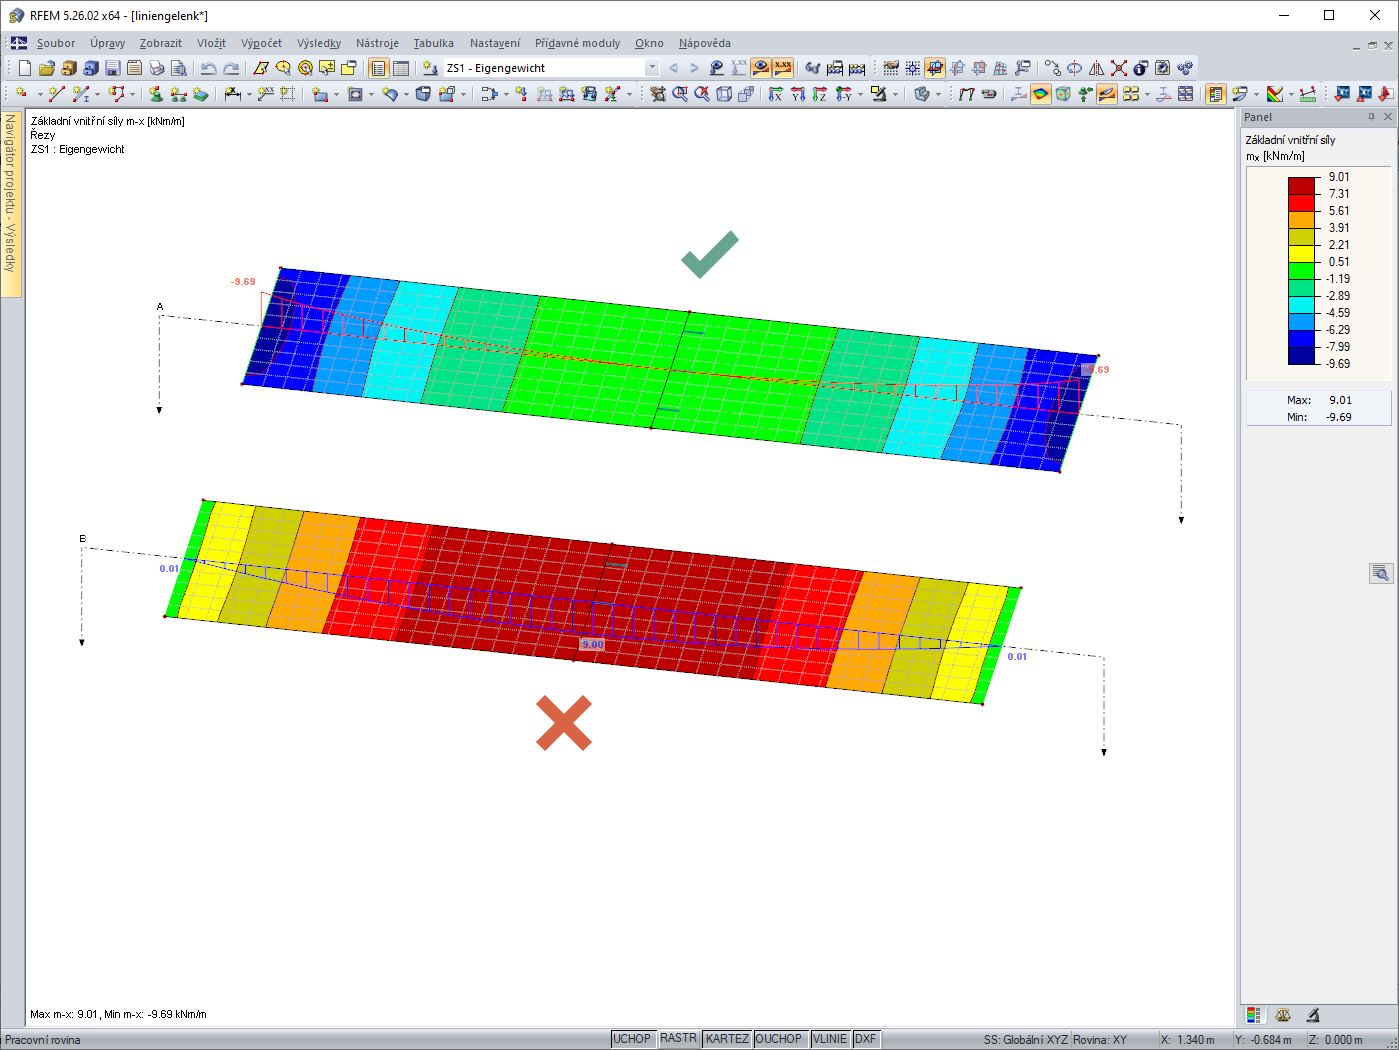1399x1050 pixels.
Task: Click the KARTEZ status bar button
Action: coord(727,1039)
